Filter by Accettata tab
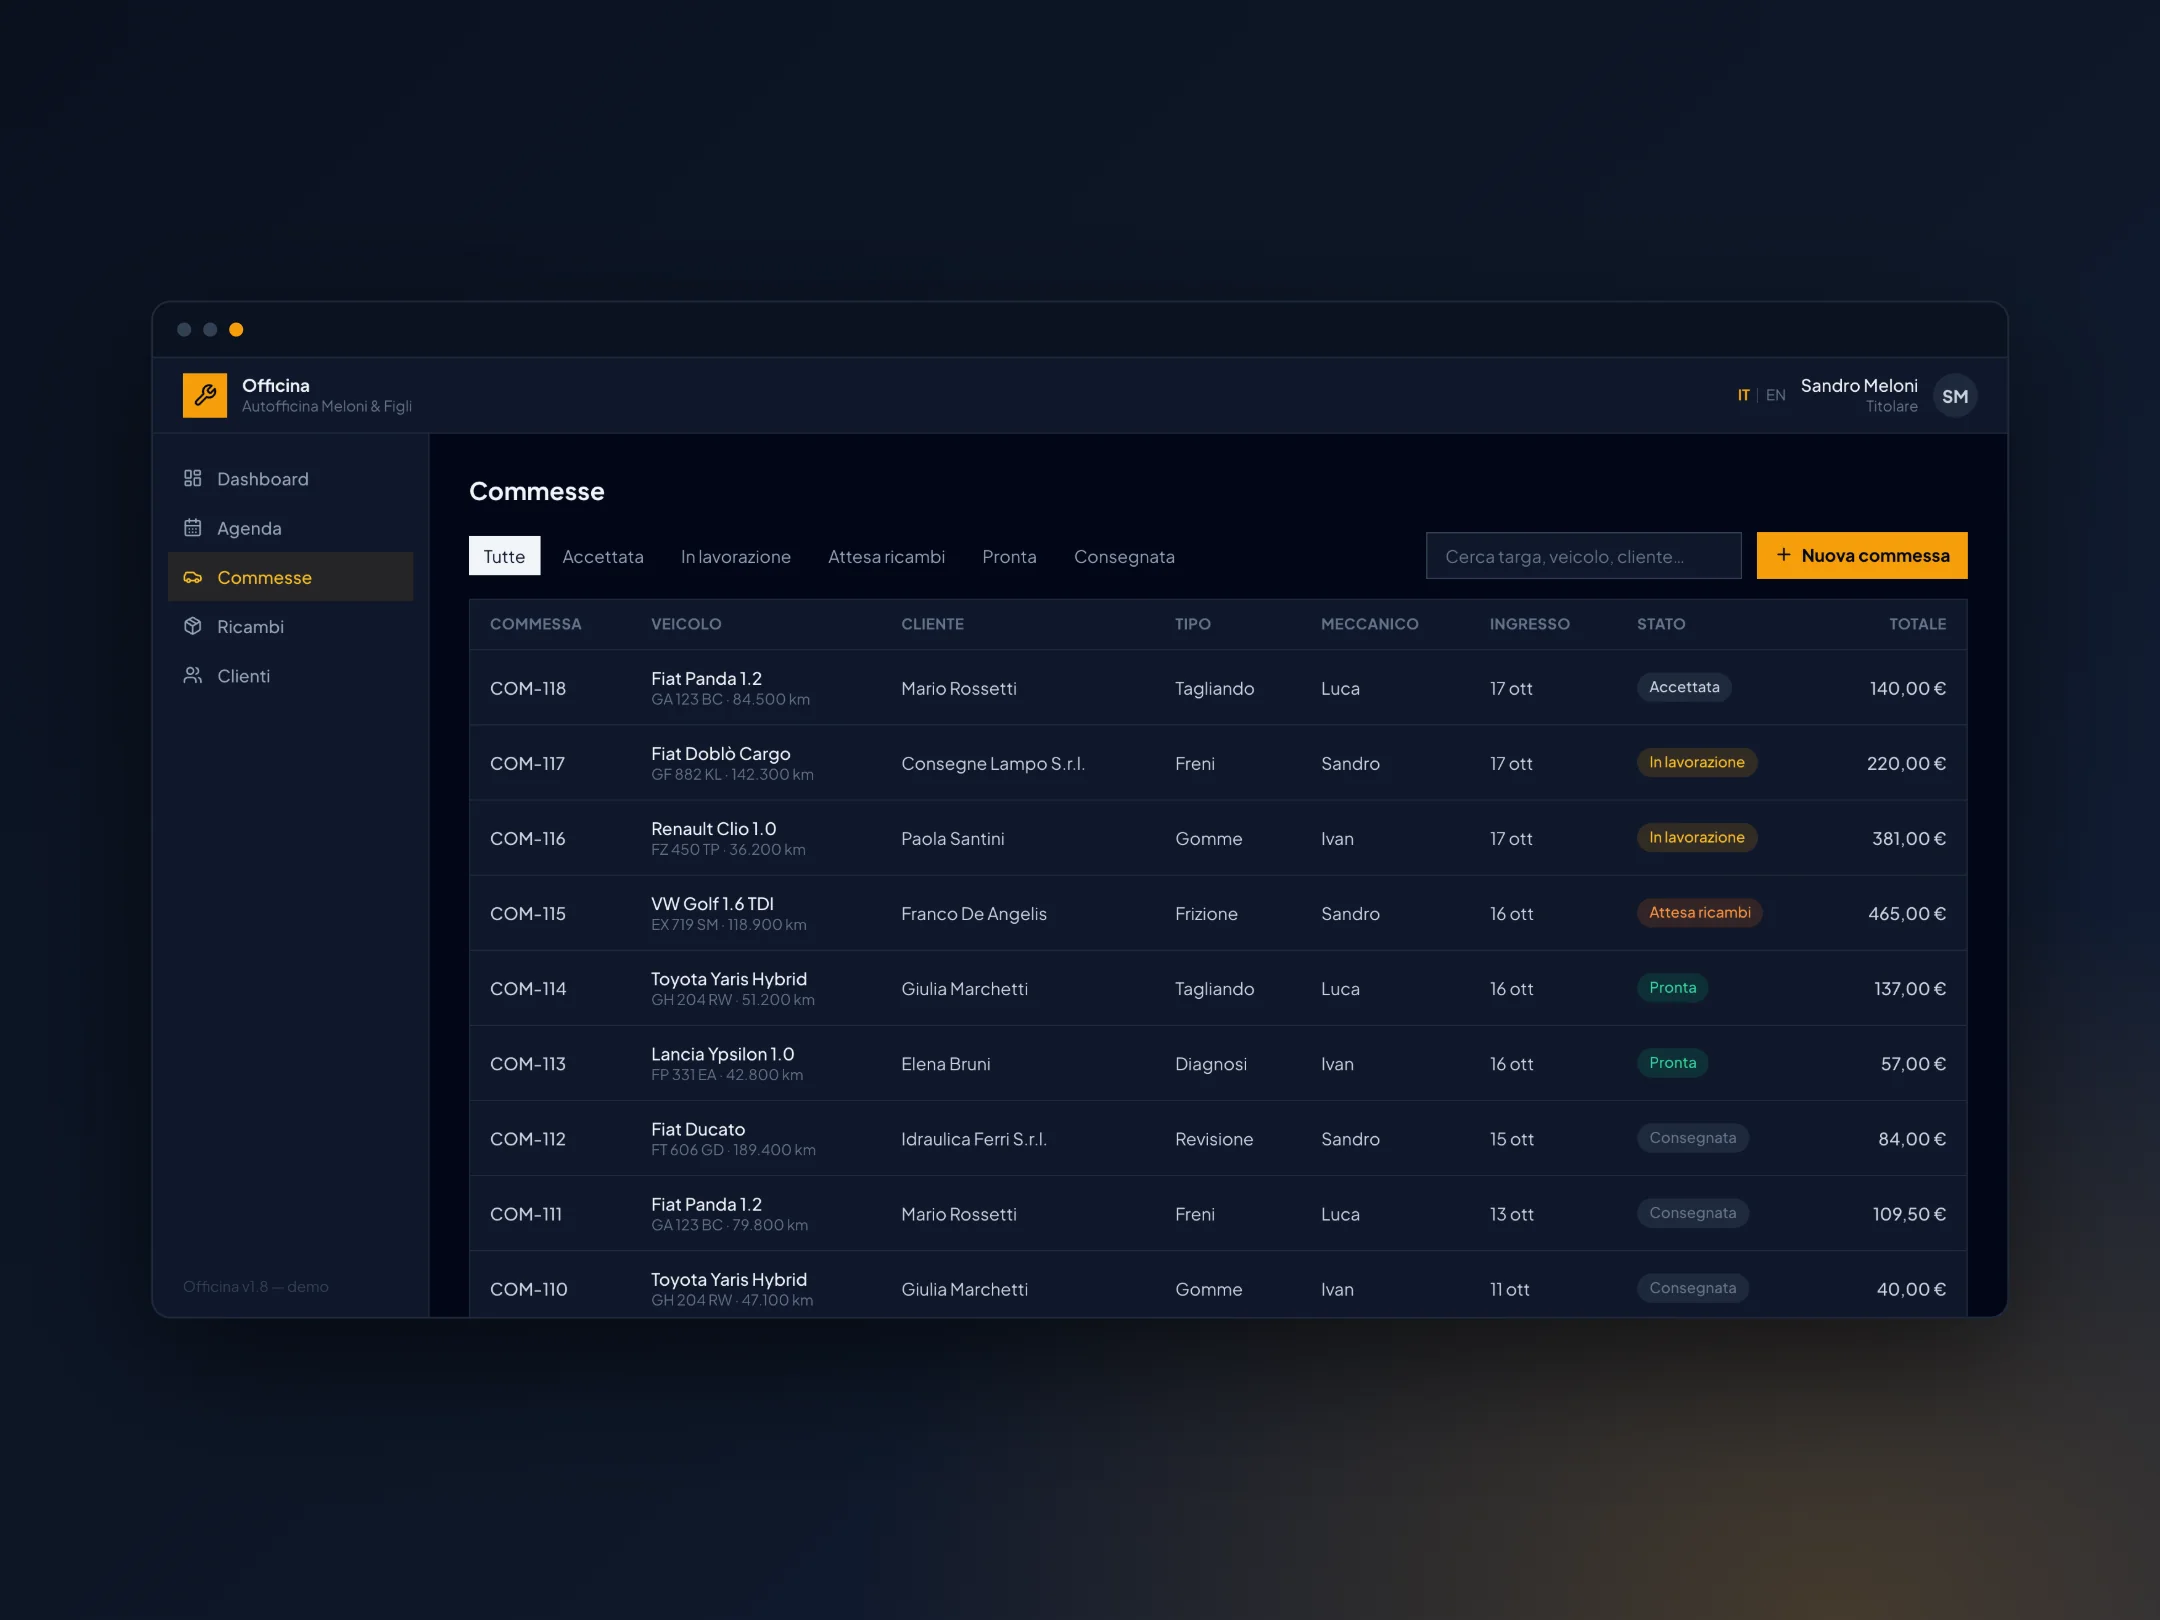 603,556
